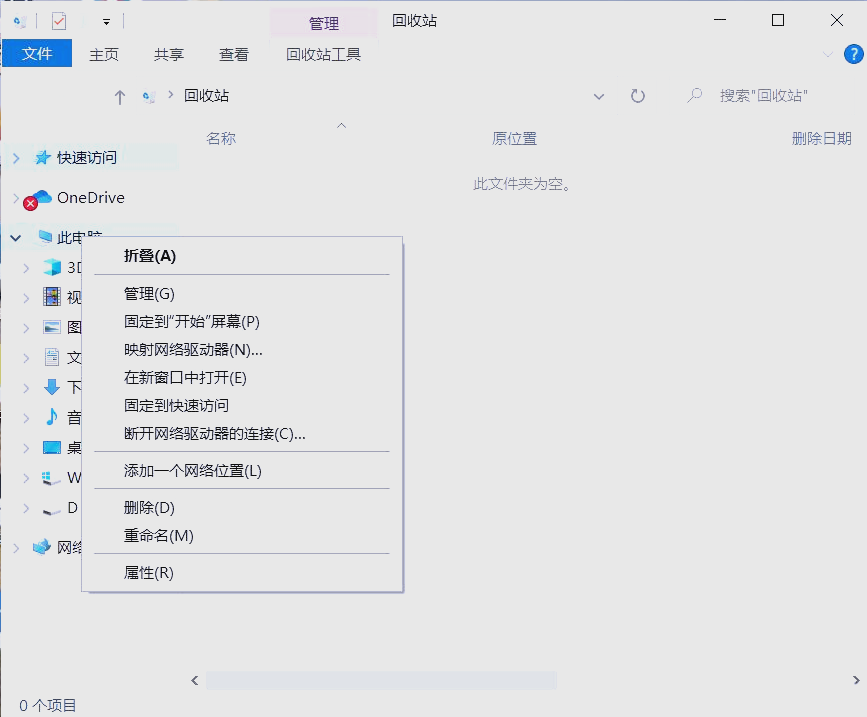Open the 回收站工具 ribbon tab
867x717 pixels.
323,54
